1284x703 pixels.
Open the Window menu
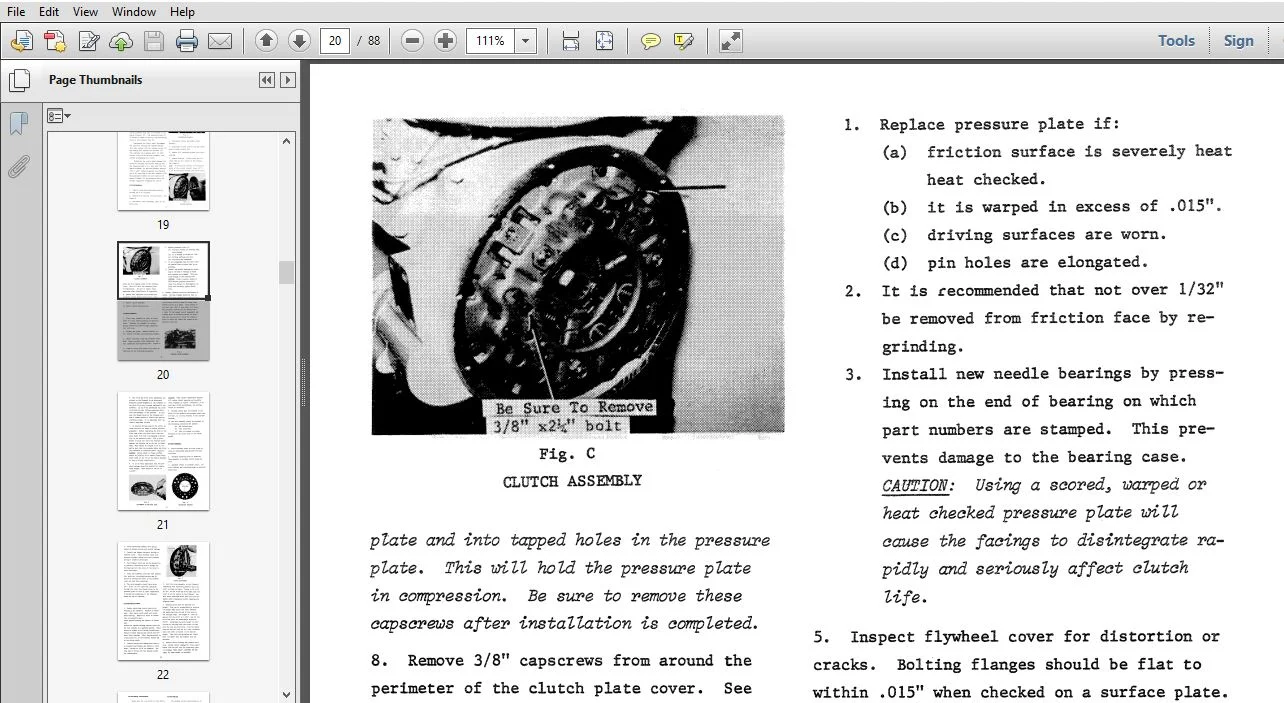click(x=133, y=12)
